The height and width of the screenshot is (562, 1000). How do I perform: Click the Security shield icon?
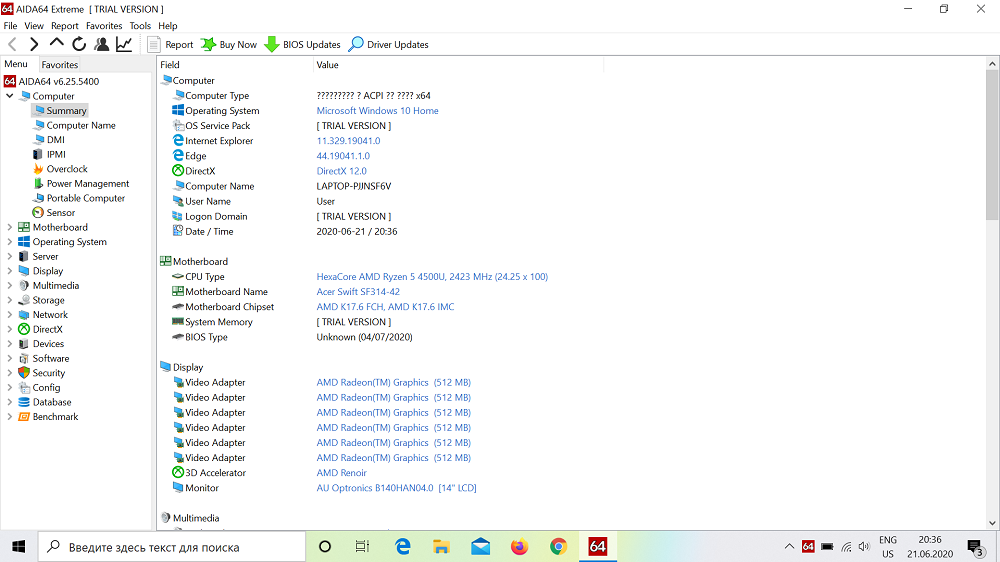[24, 373]
